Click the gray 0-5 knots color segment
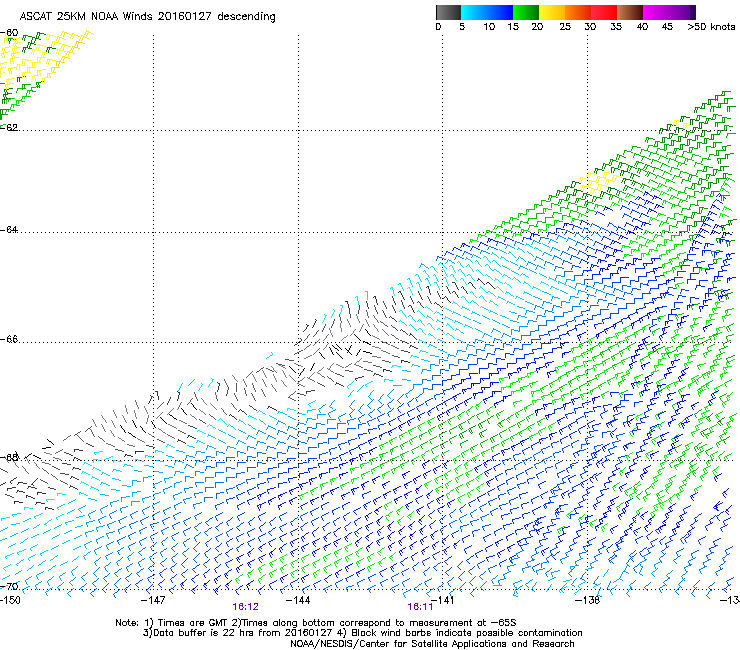740x650 pixels. tap(448, 12)
